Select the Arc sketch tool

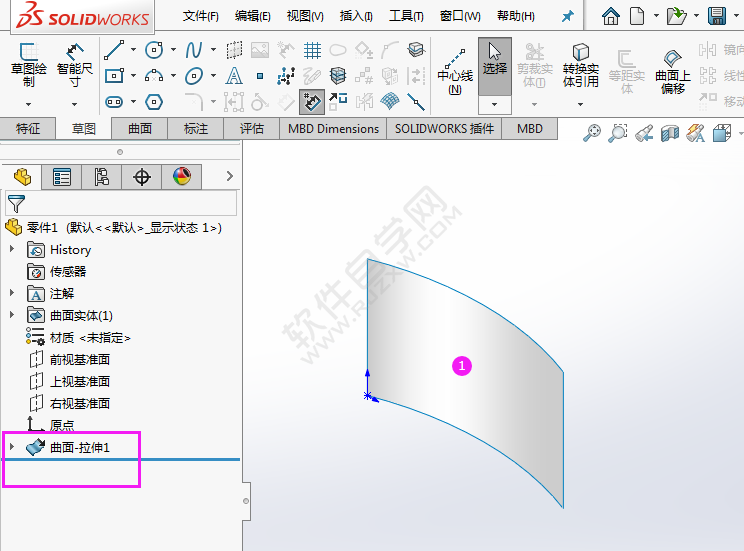(154, 75)
